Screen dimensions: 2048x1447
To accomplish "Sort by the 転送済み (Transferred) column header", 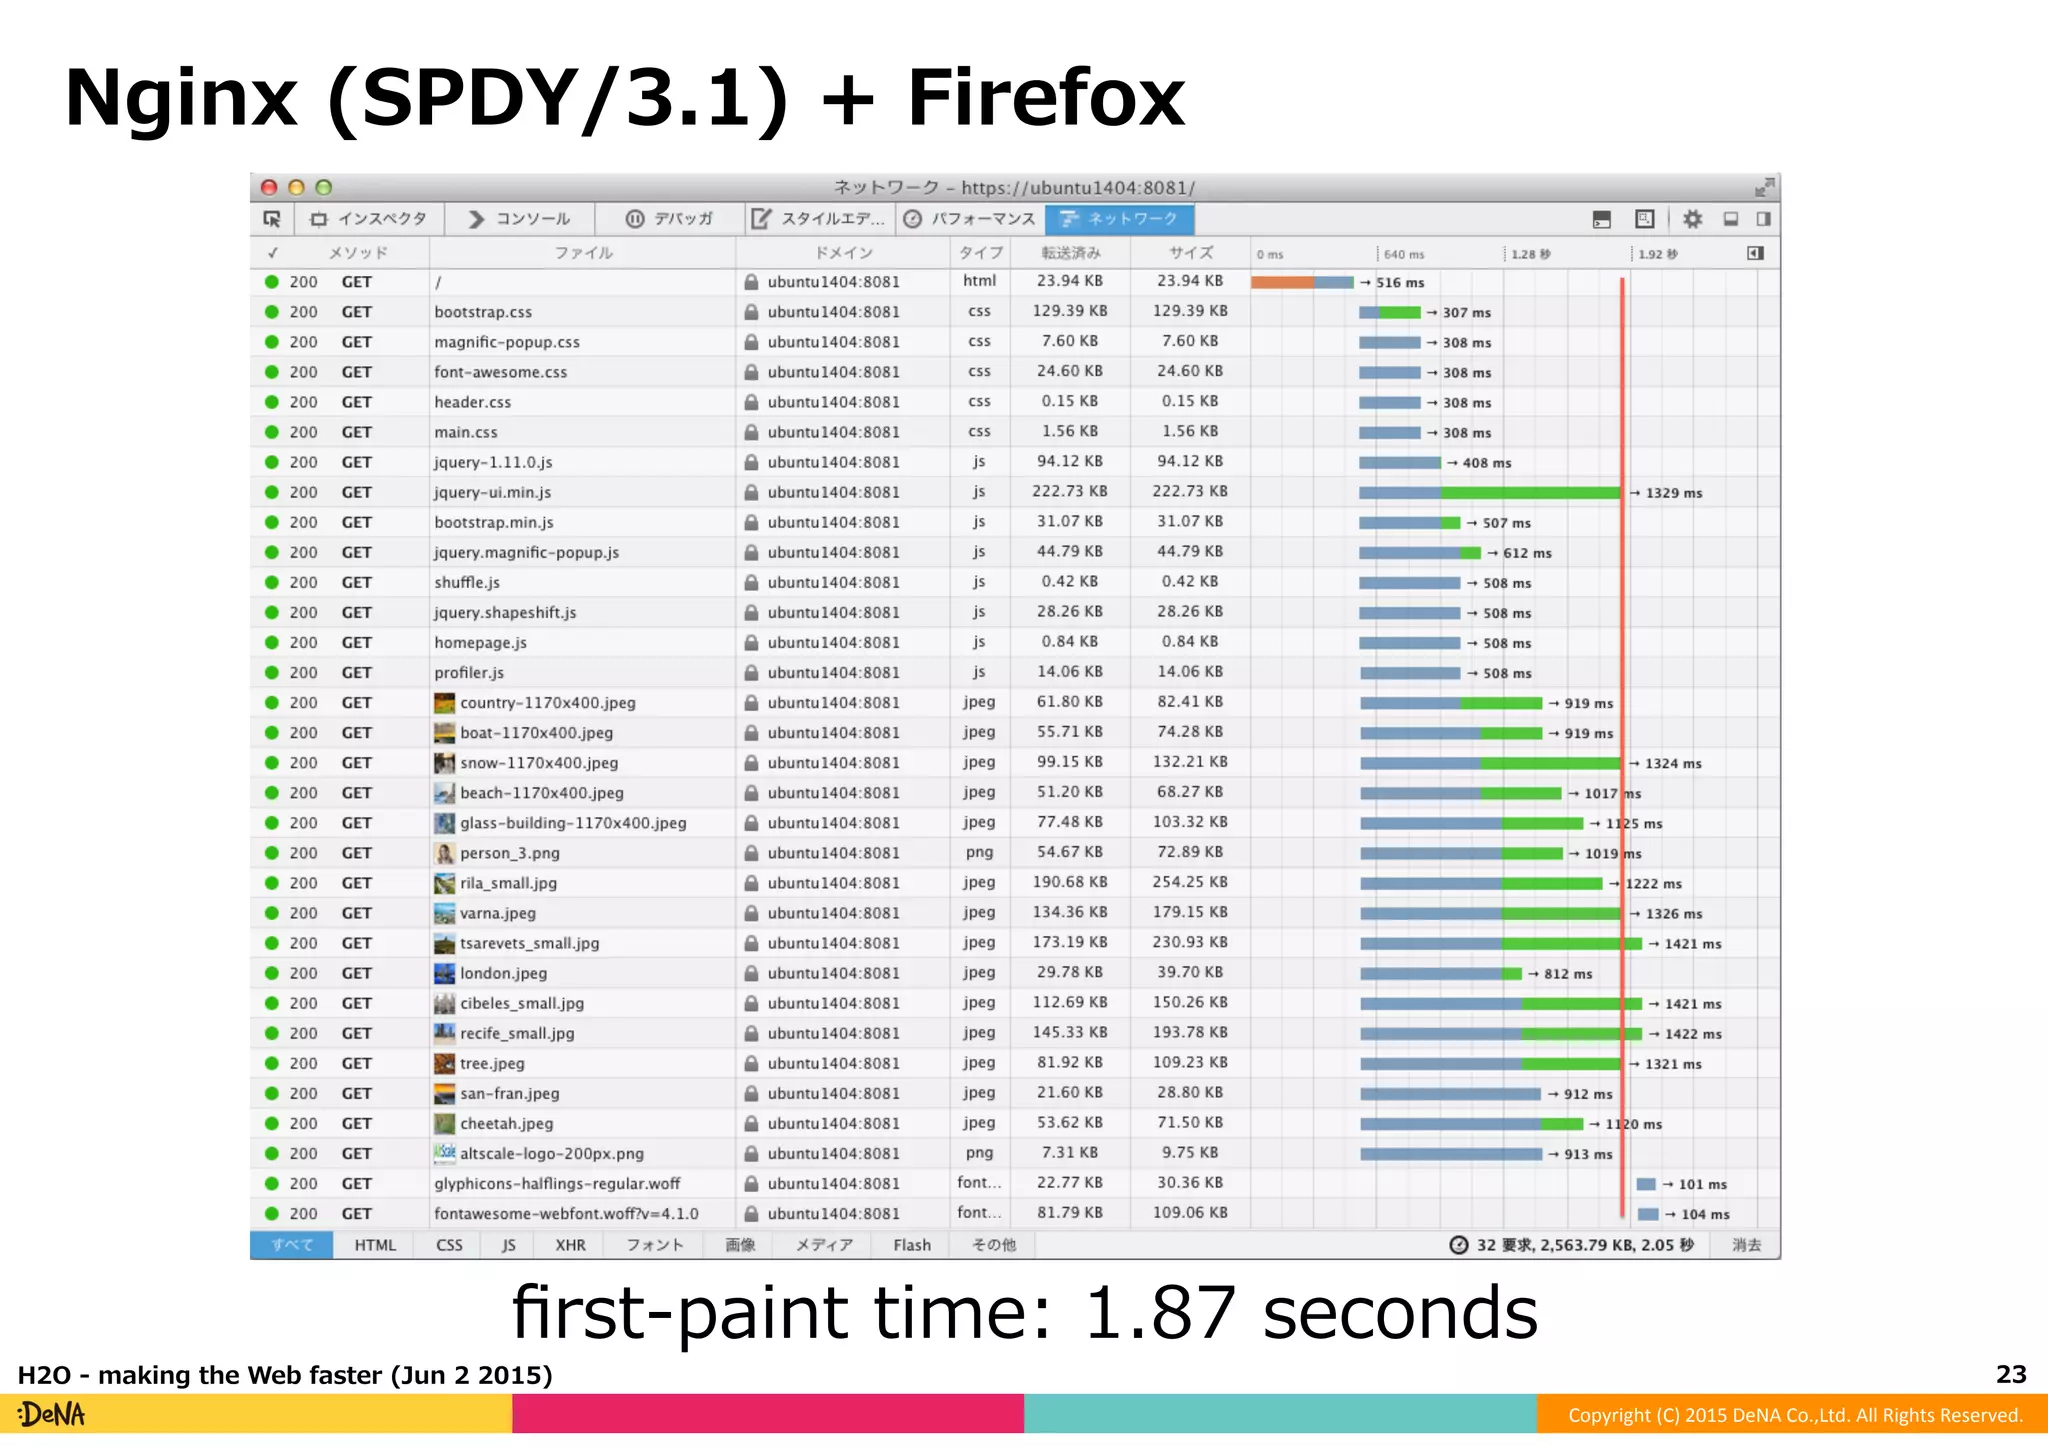I will pos(1070,253).
